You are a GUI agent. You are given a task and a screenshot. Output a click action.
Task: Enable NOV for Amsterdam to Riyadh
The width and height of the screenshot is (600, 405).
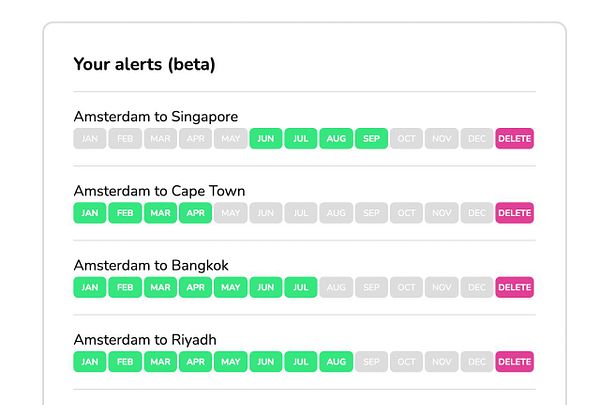[441, 361]
